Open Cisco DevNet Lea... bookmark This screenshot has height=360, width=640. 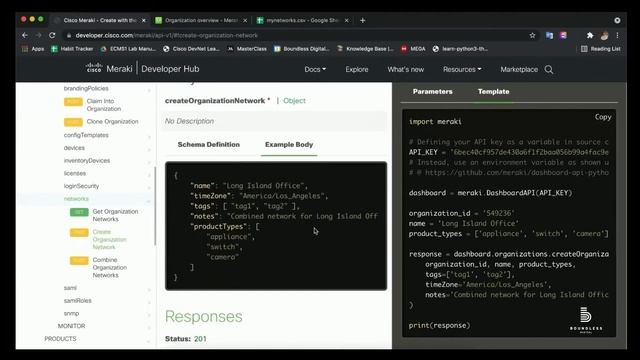191,49
